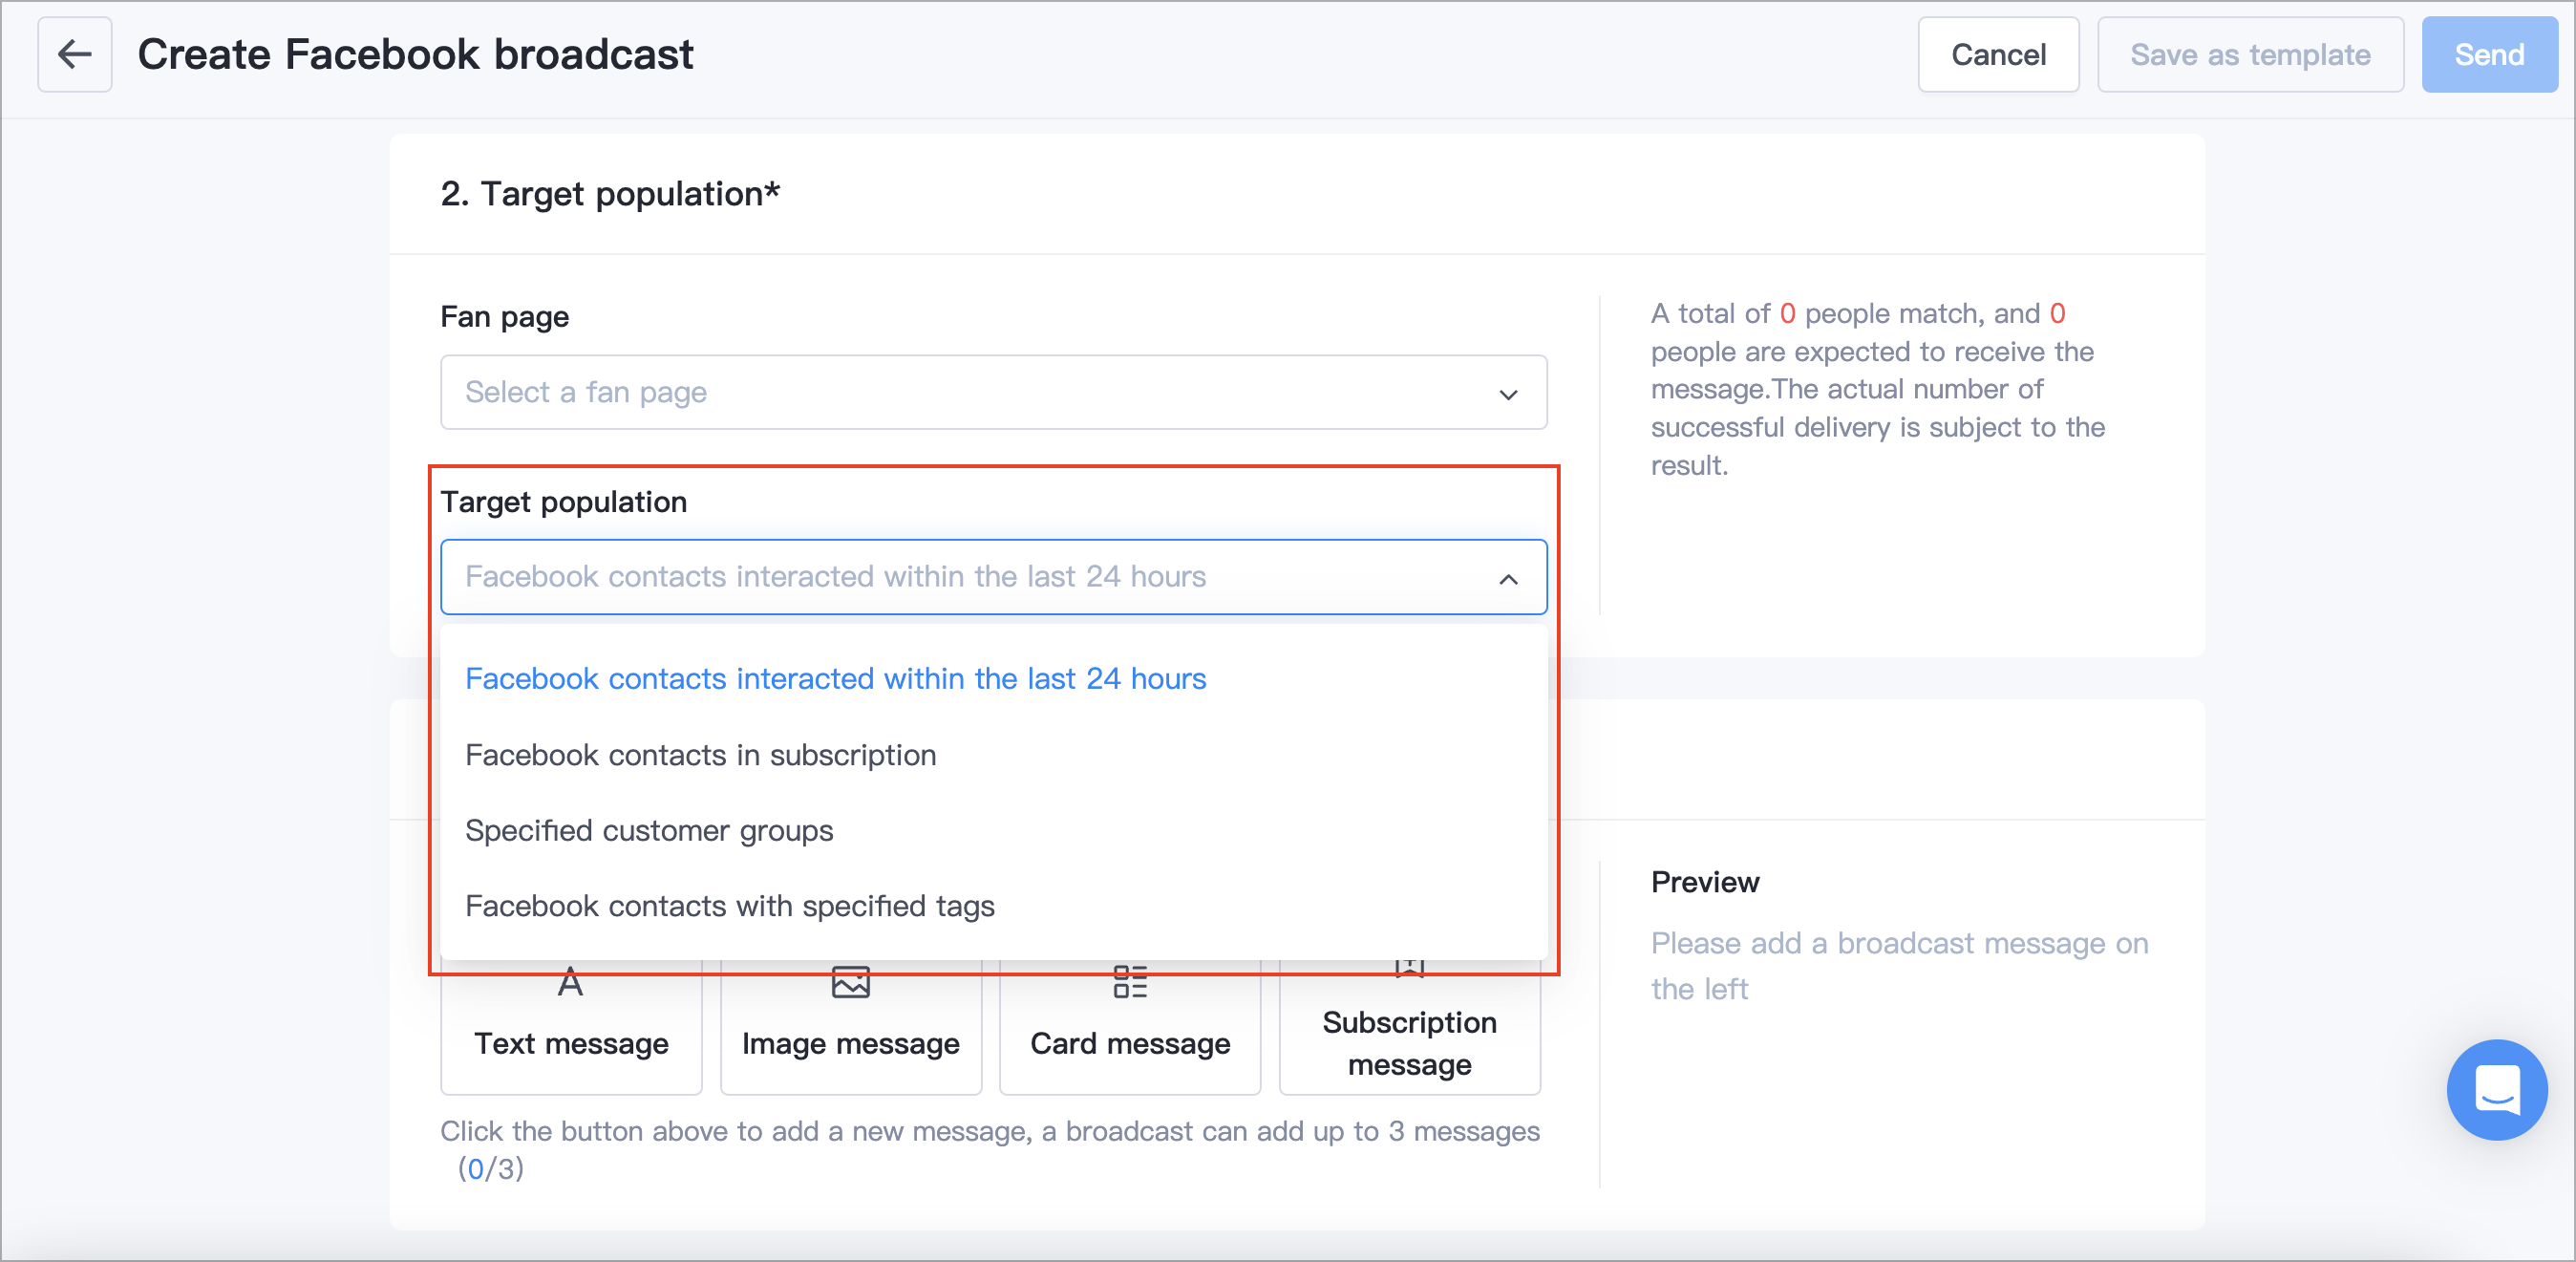Screen dimensions: 2576x1262
Task: Click the 0/3 message counter
Action: coord(491,1169)
